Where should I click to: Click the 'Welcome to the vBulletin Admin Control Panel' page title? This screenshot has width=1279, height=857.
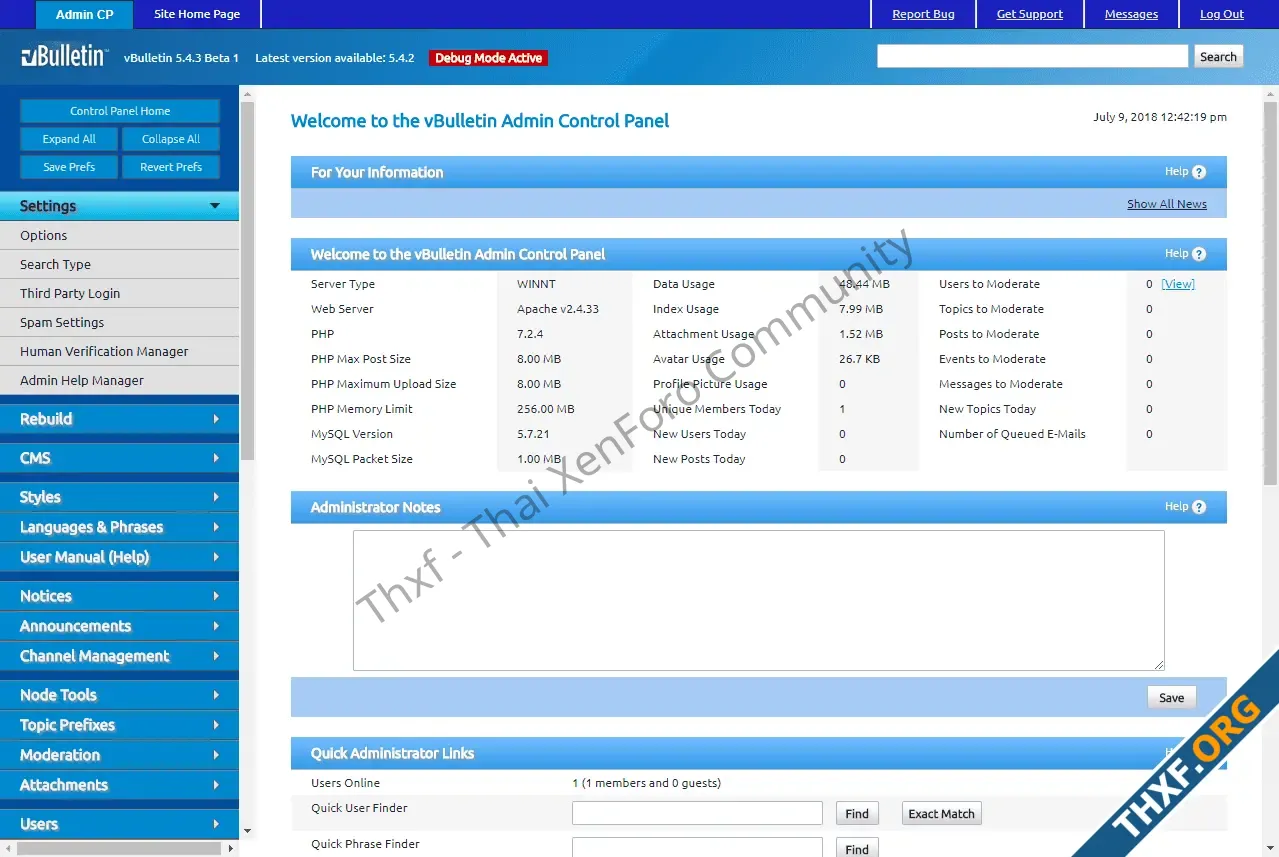coord(480,121)
